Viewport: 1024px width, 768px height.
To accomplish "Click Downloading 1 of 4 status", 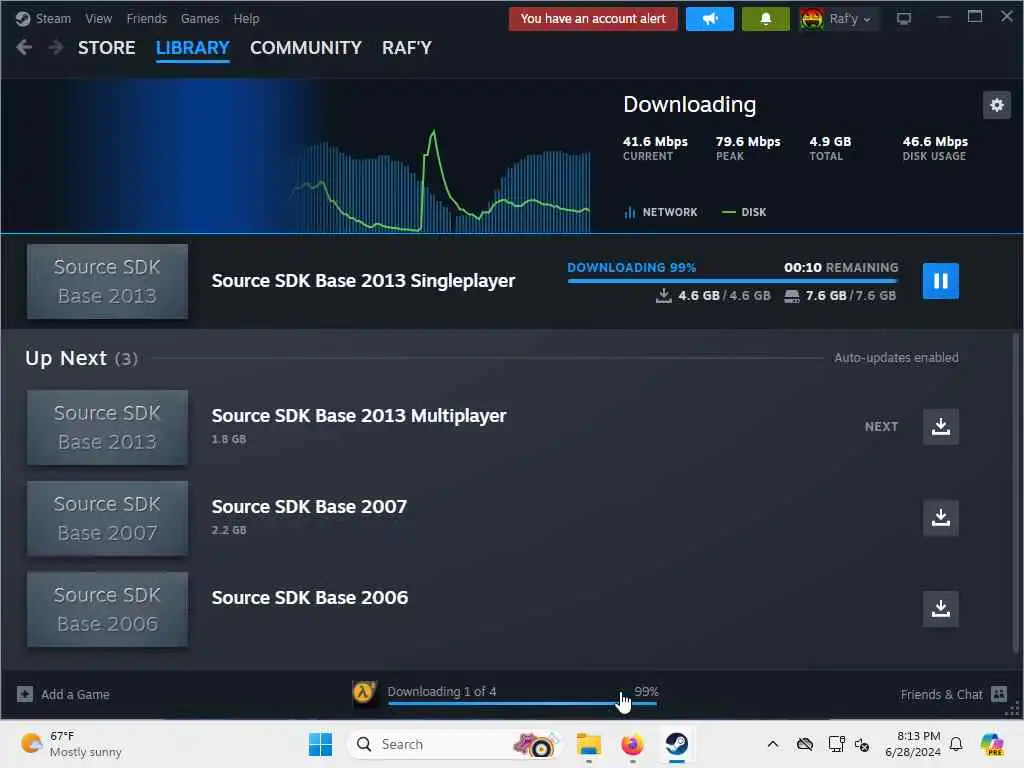I will [x=441, y=691].
